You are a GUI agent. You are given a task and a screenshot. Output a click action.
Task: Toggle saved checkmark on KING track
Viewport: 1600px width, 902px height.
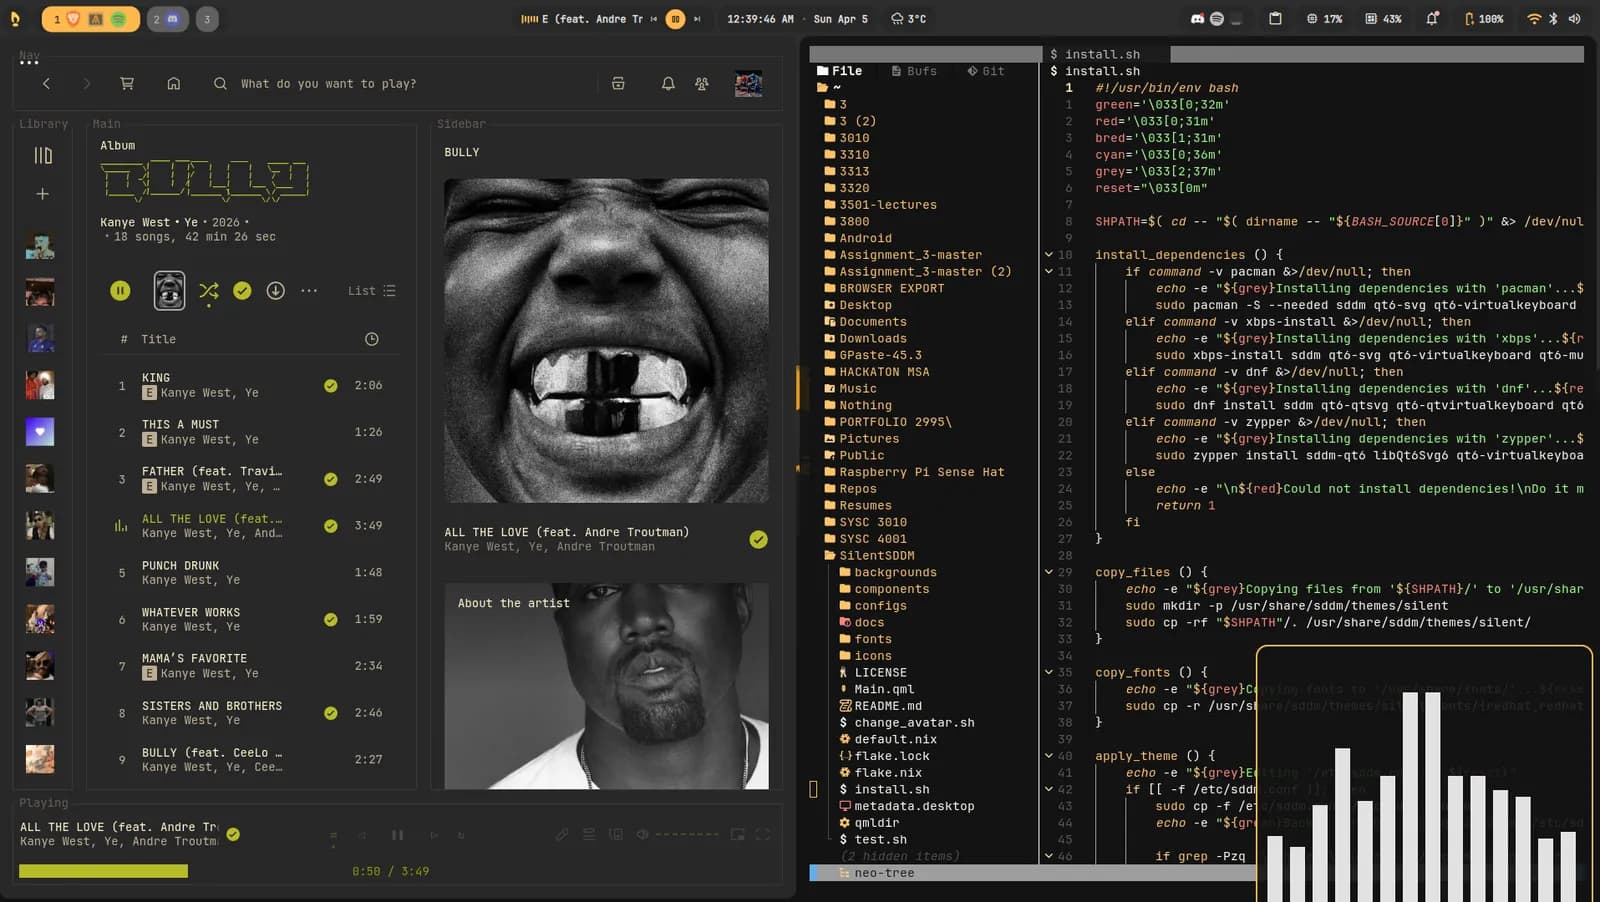331,385
